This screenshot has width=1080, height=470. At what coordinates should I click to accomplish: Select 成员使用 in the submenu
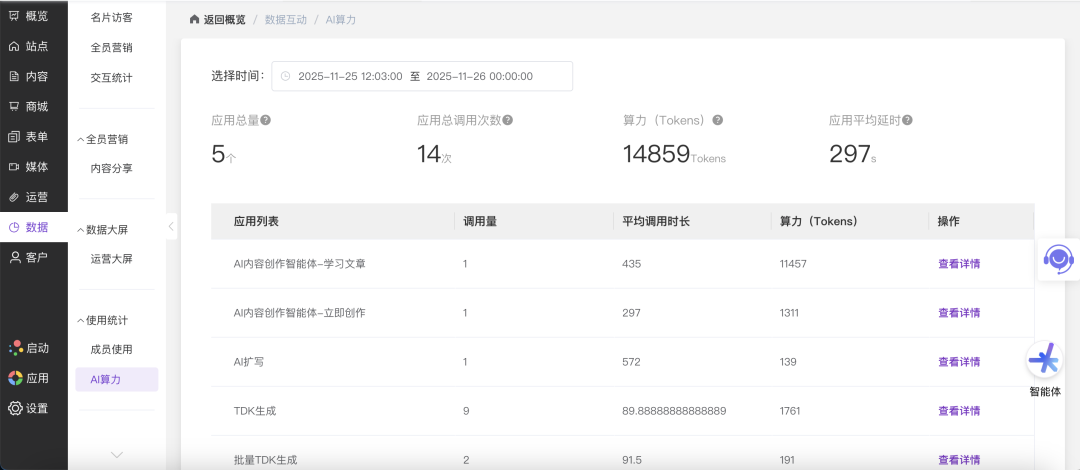tap(111, 349)
